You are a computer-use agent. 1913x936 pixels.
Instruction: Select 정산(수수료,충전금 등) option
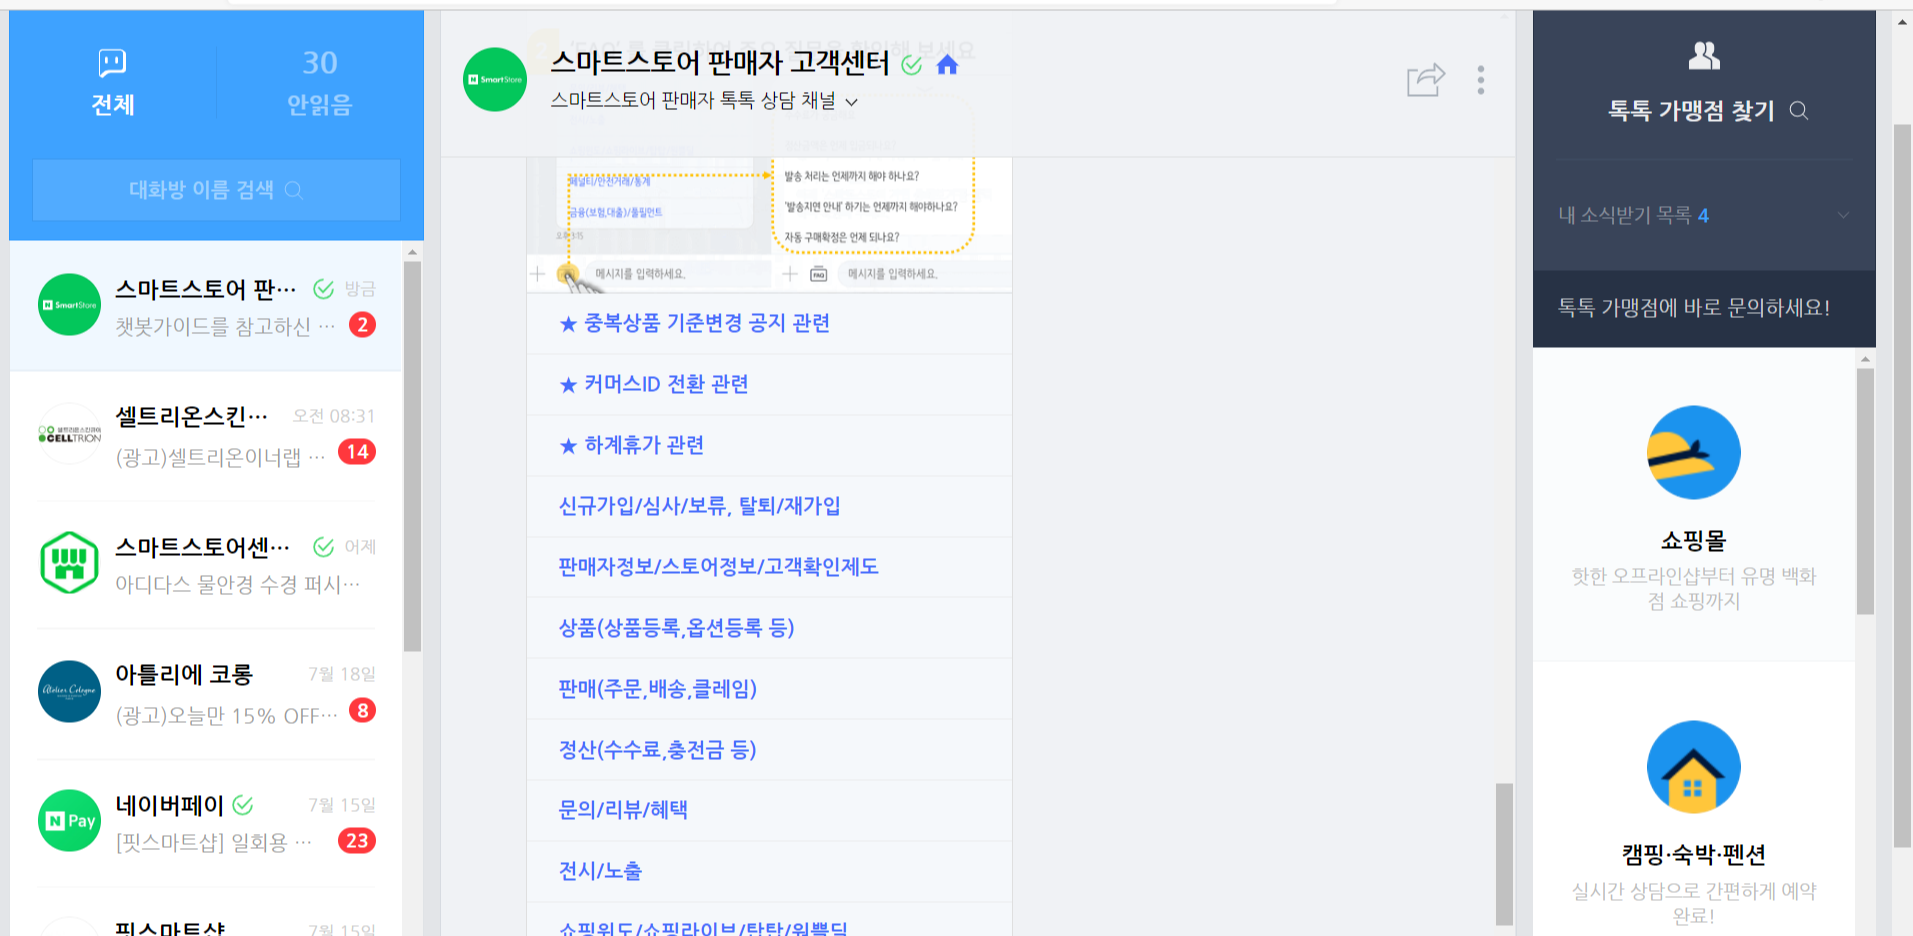coord(657,750)
